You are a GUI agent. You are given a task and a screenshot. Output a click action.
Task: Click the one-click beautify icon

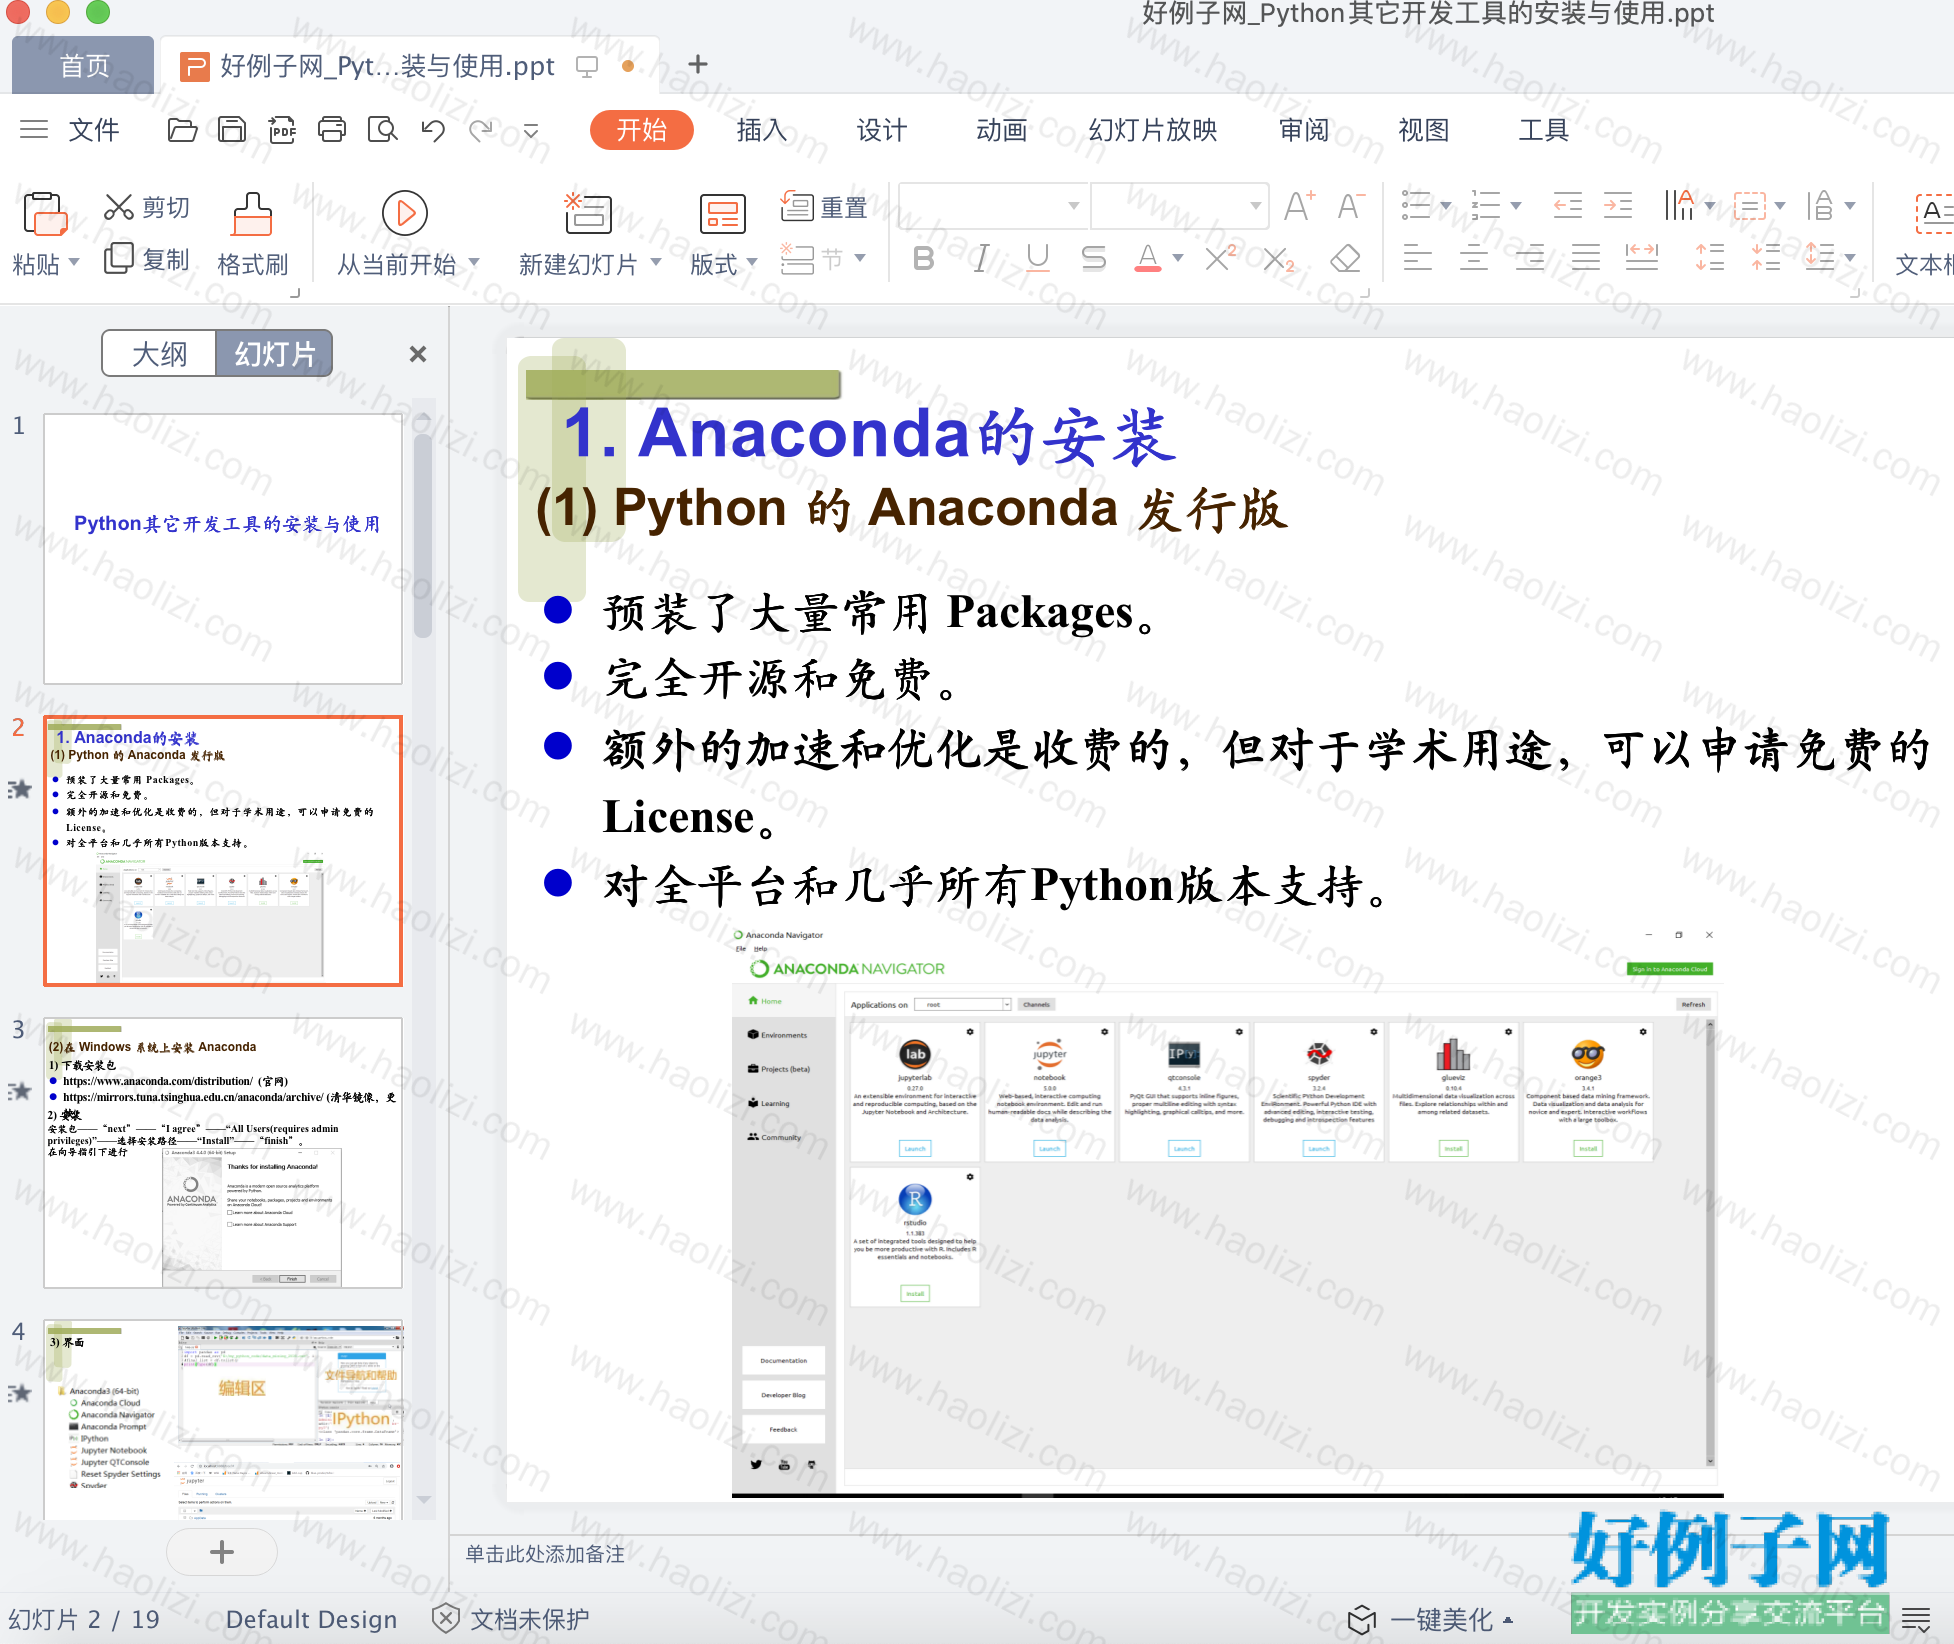pos(1362,1619)
